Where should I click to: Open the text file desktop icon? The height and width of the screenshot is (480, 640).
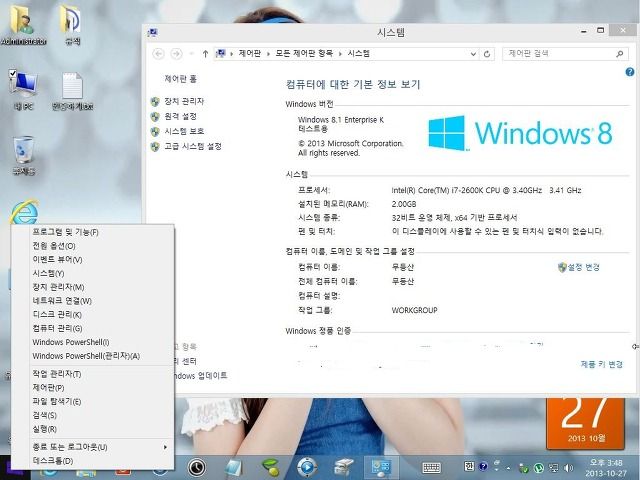point(72,91)
